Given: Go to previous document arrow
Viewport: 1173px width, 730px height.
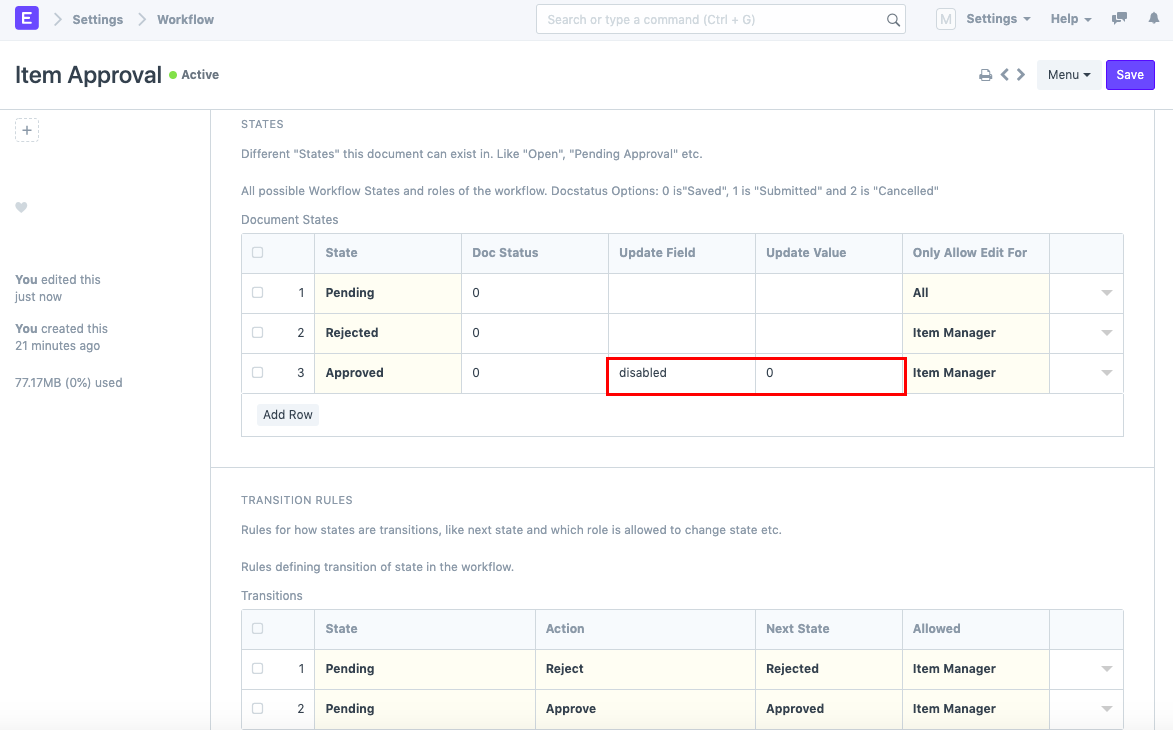Looking at the screenshot, I should (1005, 75).
